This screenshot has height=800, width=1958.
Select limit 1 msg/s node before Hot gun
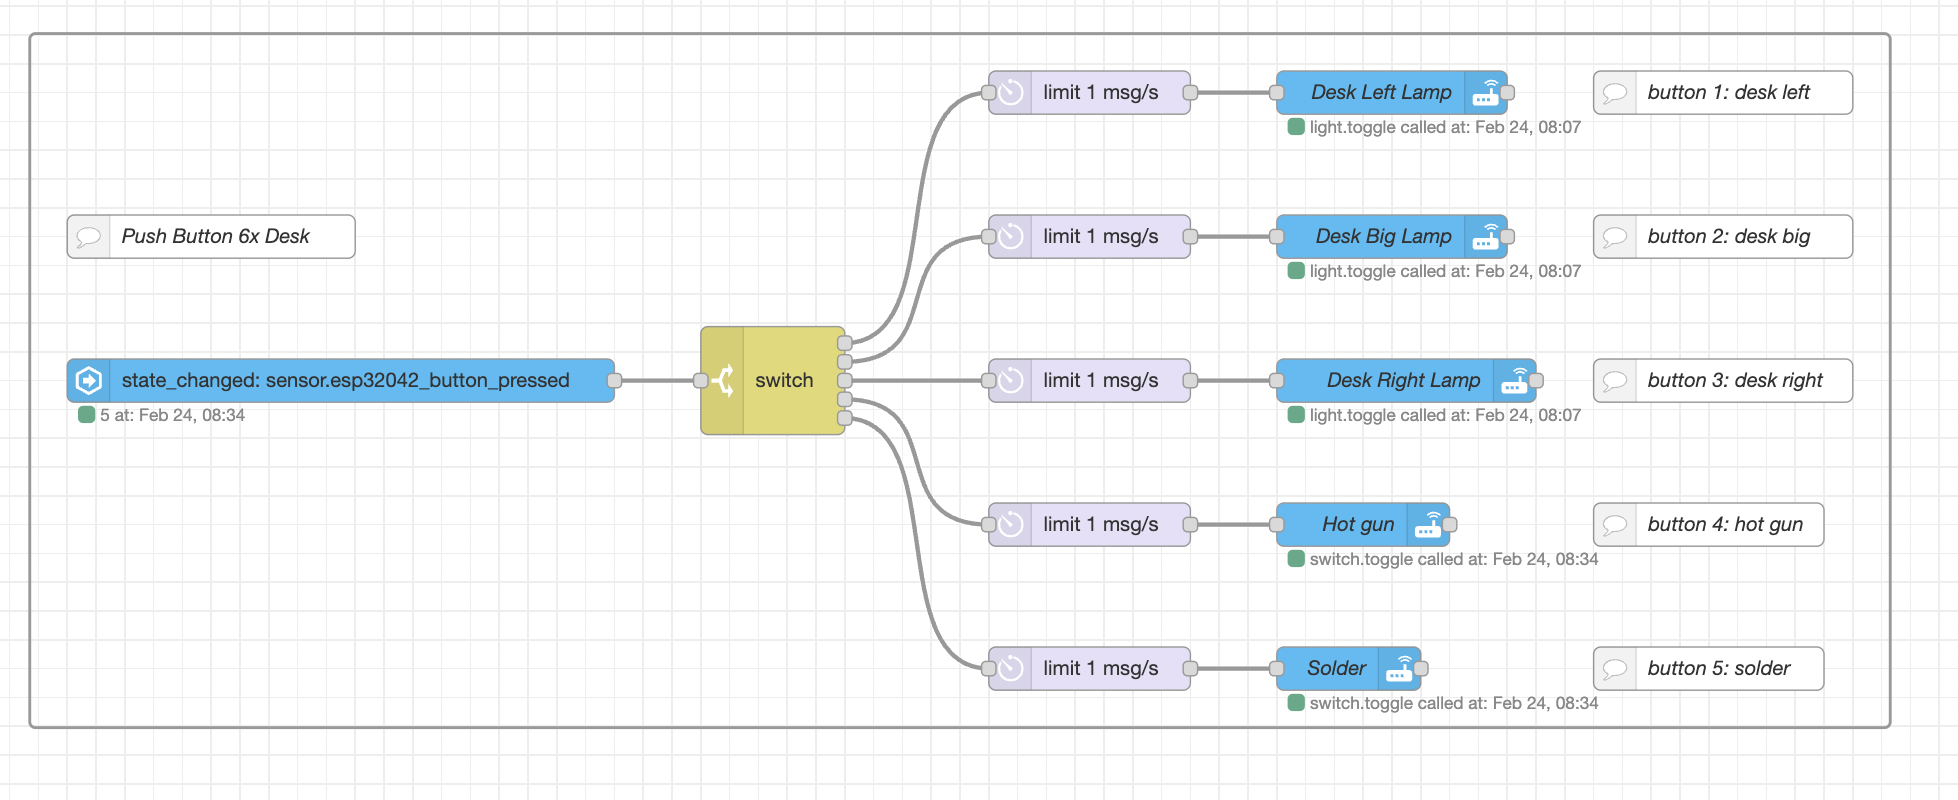point(1089,524)
